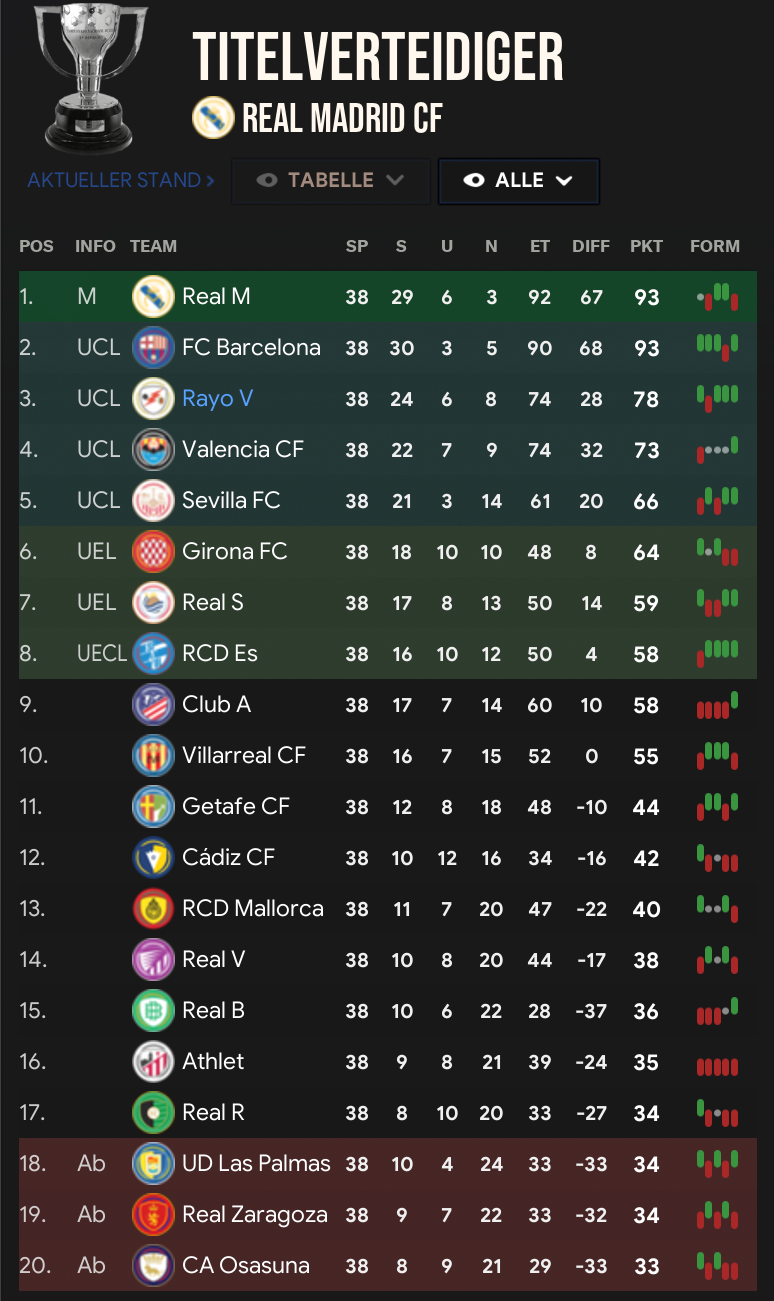
Task: Sort the table by DIFF column
Action: pyautogui.click(x=591, y=246)
